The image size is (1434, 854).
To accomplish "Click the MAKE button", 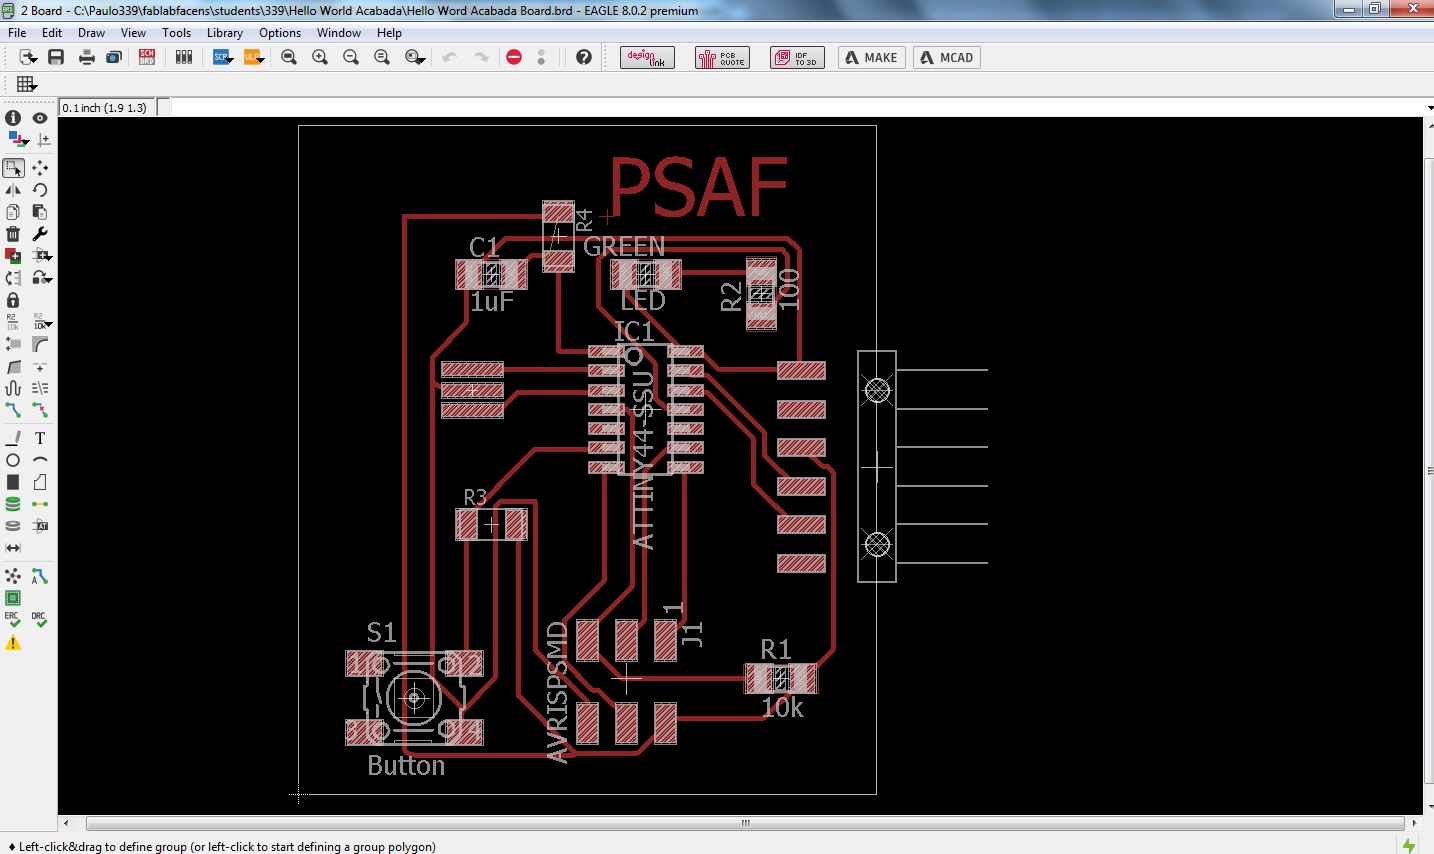I will [872, 58].
